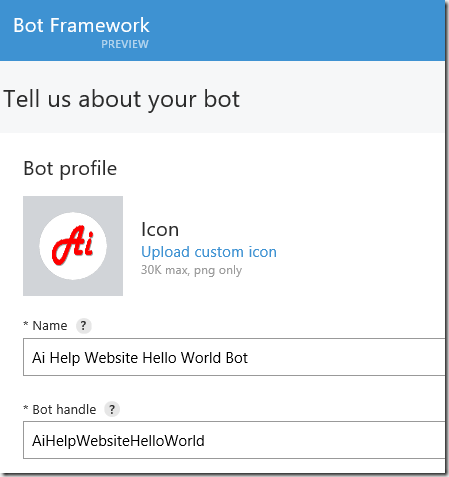Click the PREVIEW label under Bot Framework
This screenshot has width=449, height=477.
pos(125,44)
